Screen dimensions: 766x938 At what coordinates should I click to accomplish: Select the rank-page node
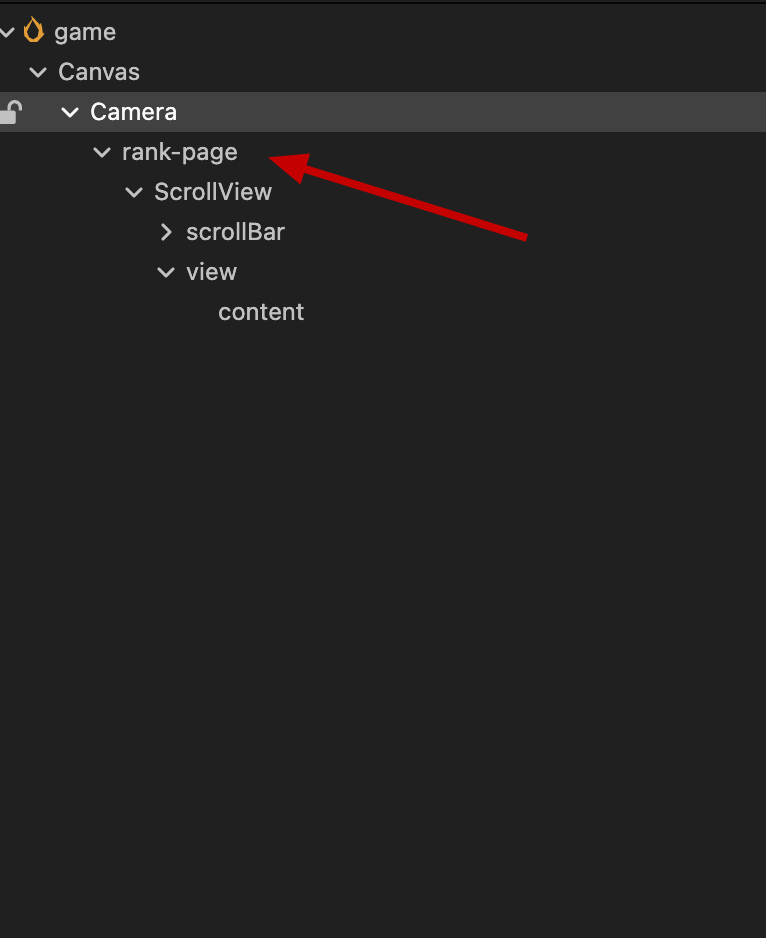click(x=180, y=152)
